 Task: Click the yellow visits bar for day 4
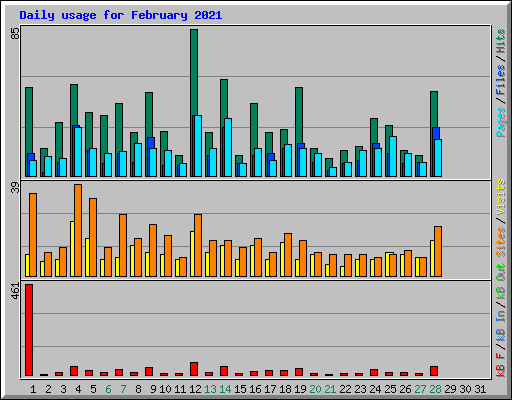(72, 249)
